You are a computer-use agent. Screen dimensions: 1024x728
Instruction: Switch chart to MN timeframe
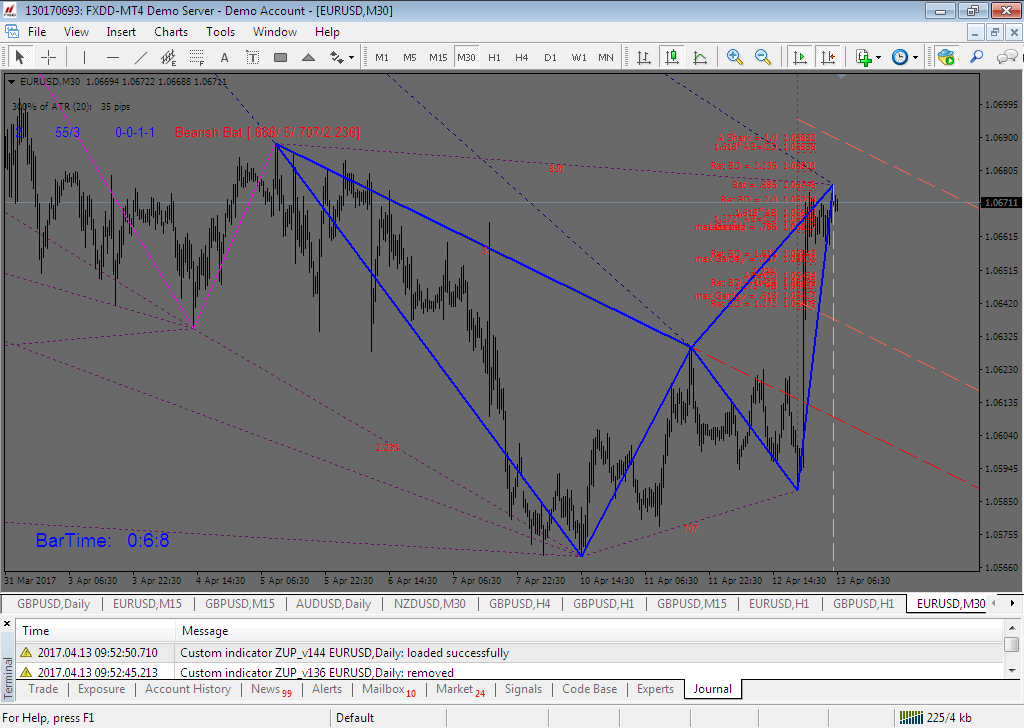point(606,57)
